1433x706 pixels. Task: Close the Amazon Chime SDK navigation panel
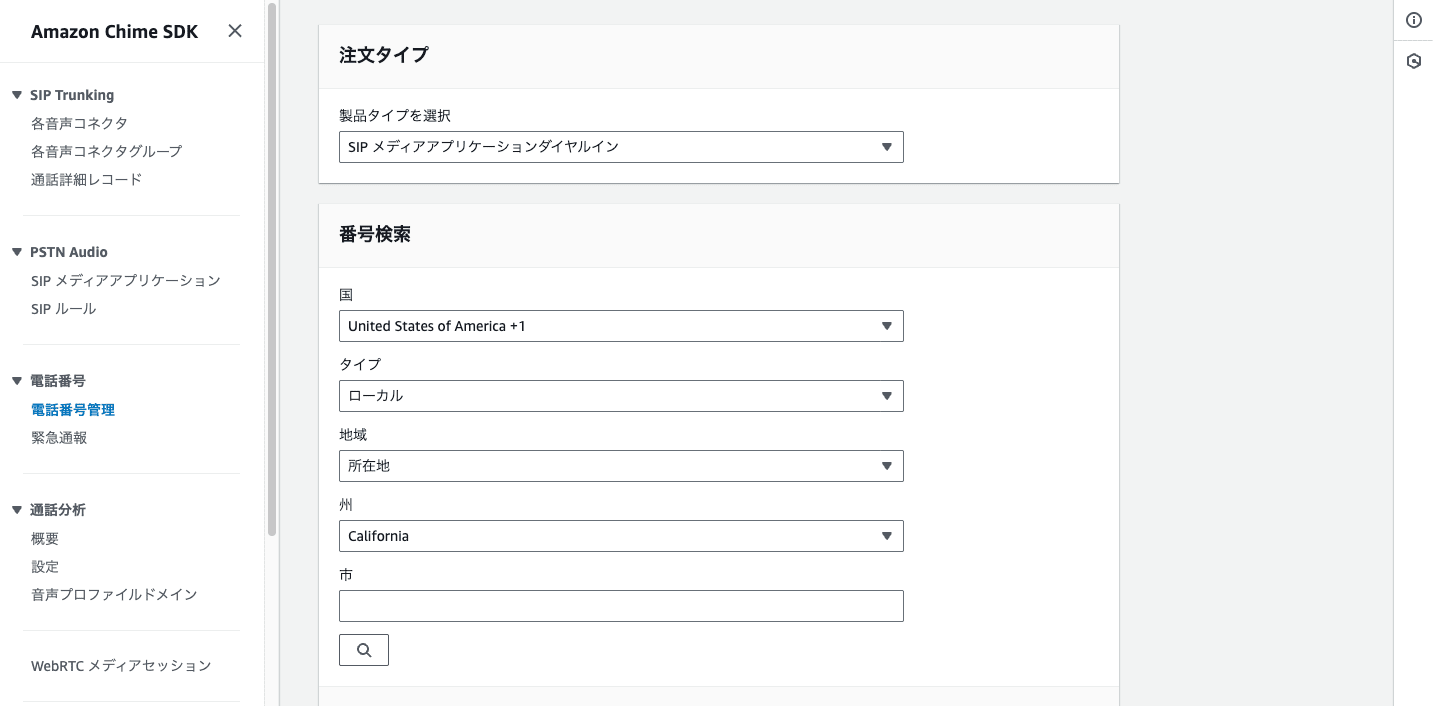[x=235, y=31]
